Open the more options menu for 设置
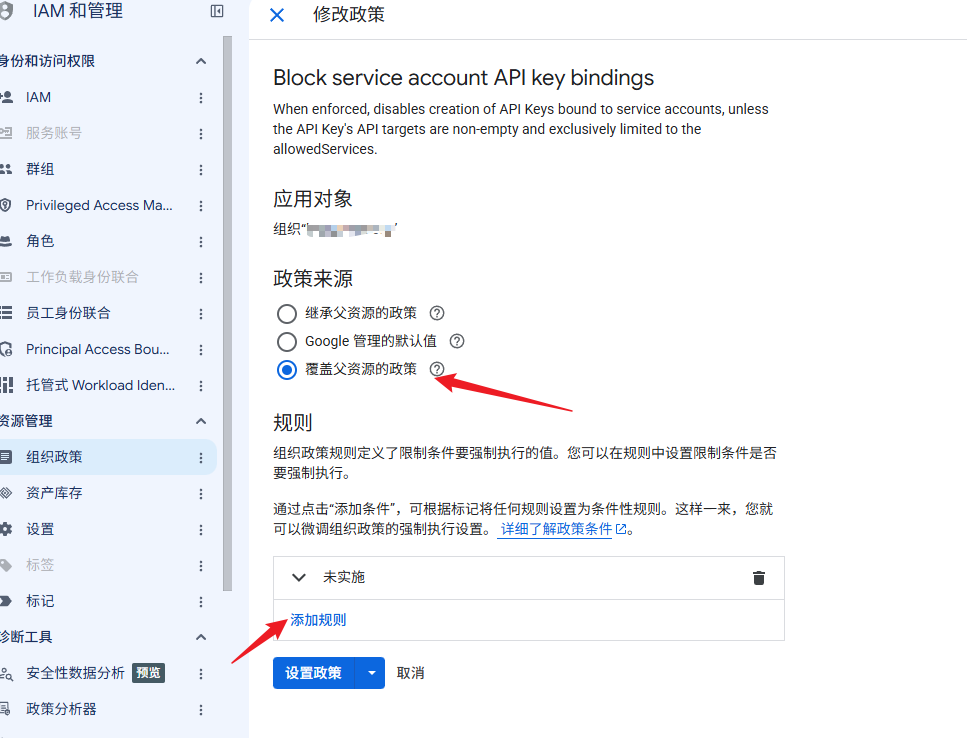 point(201,530)
